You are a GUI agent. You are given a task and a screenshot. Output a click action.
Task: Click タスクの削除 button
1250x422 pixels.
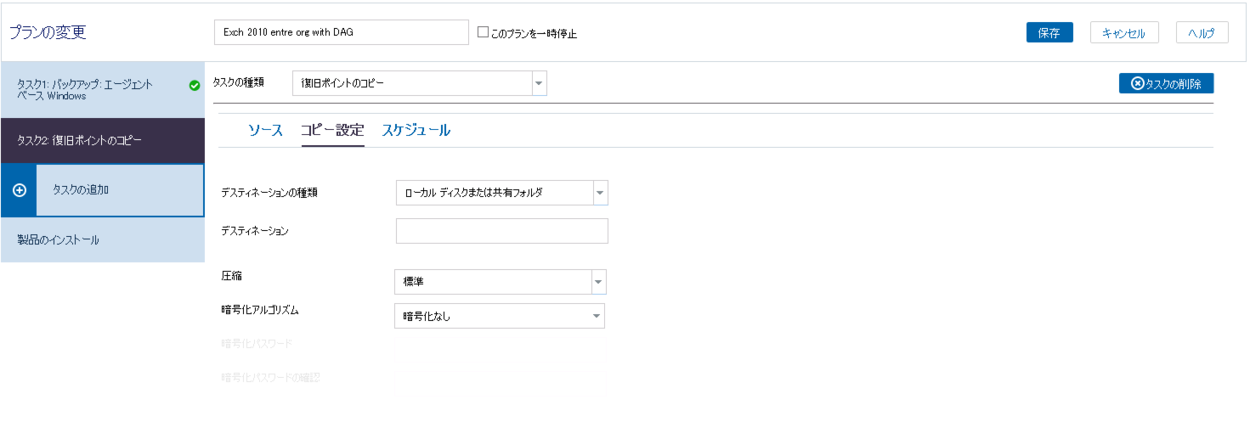pyautogui.click(x=1166, y=83)
